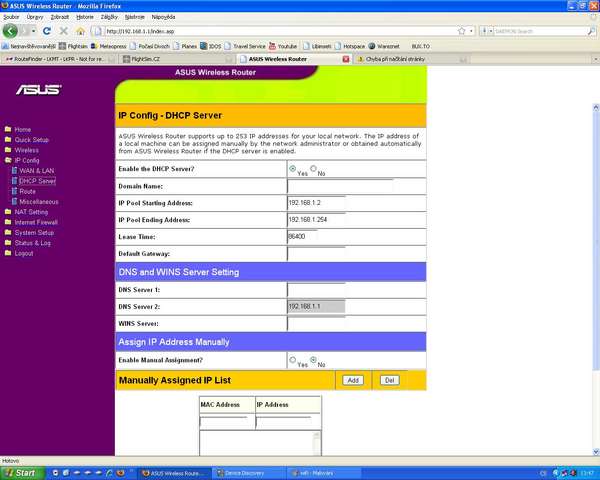600x480 pixels.
Task: Disable DHCP Server with No radio
Action: [313, 168]
